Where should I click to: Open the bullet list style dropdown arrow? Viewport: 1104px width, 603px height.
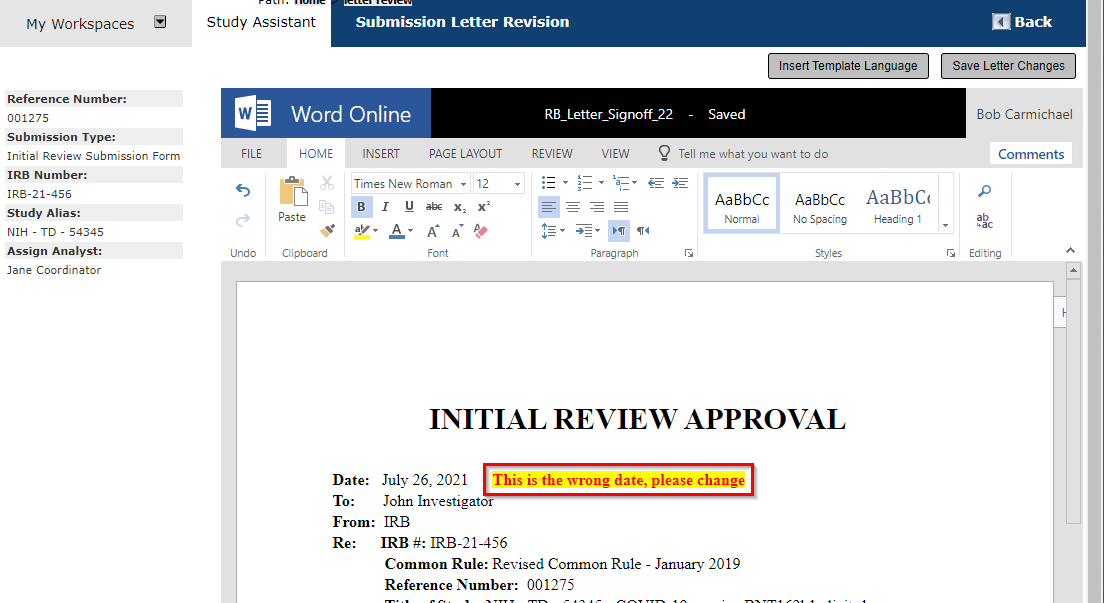[565, 183]
